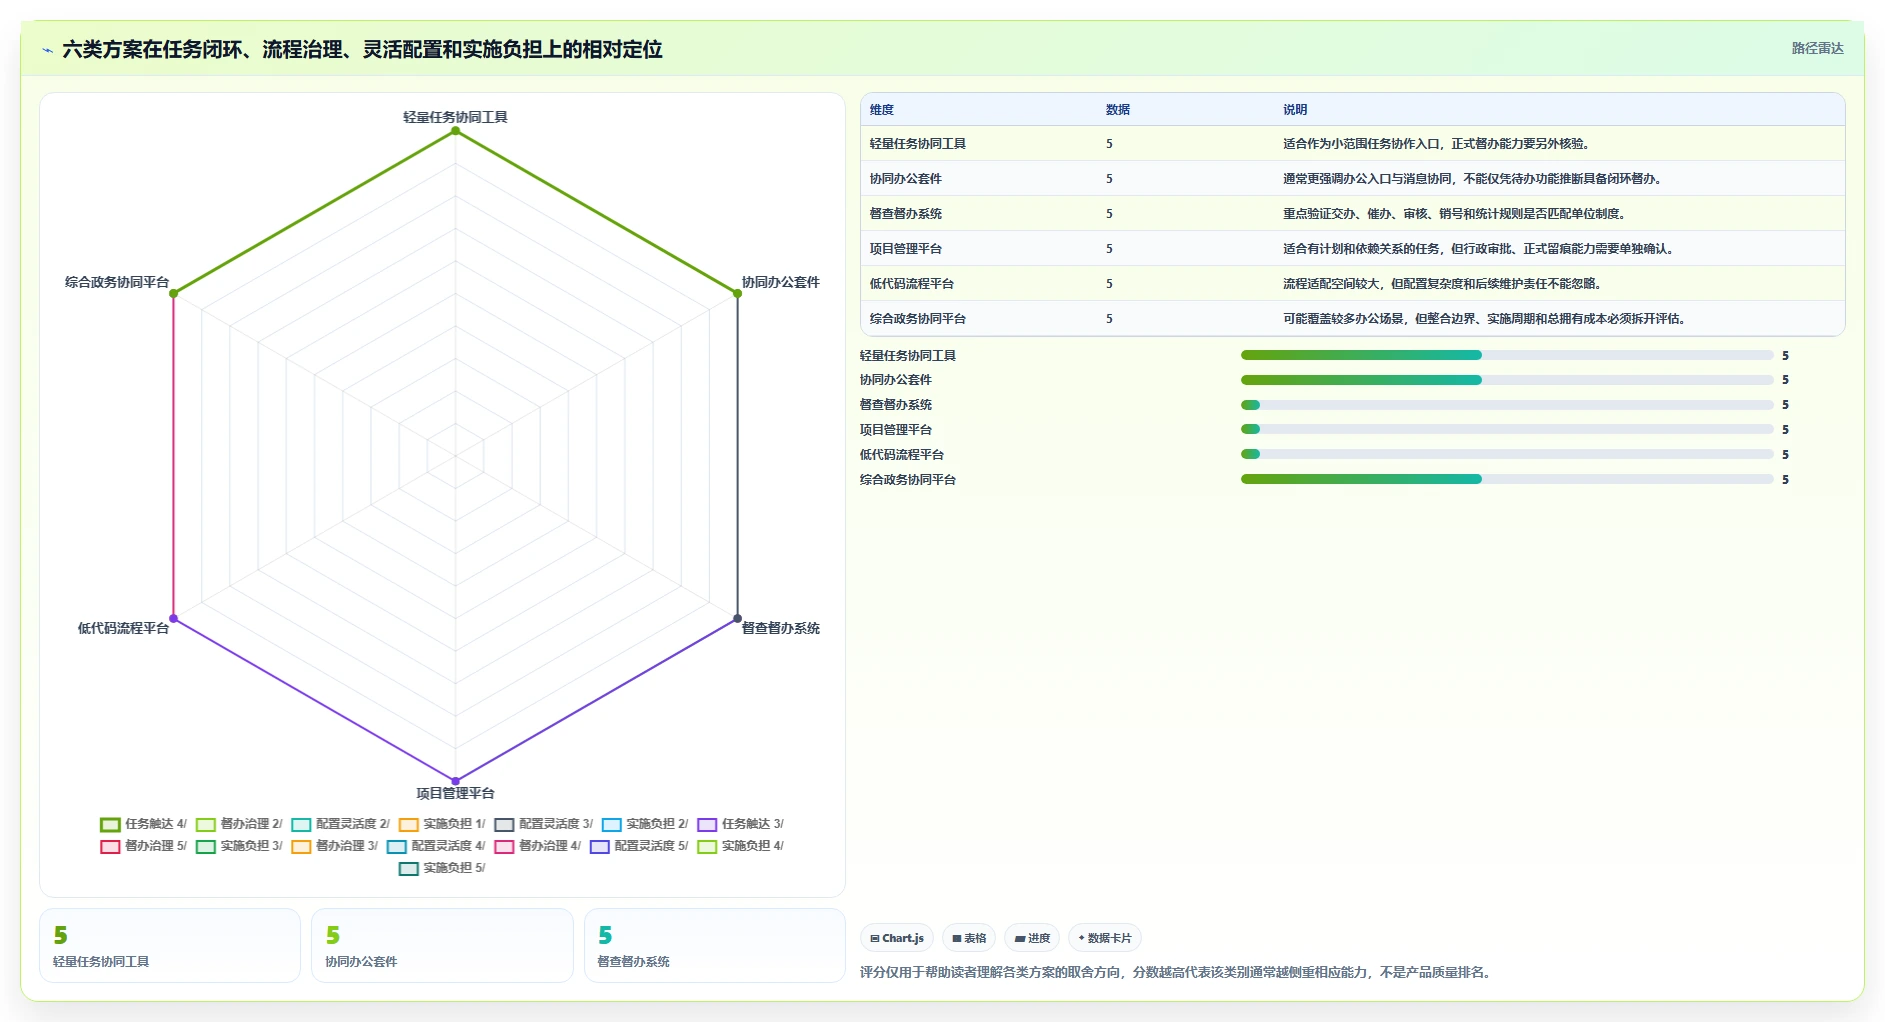
Task: Click the 路径雷达 label in the header
Action: pos(1817,48)
